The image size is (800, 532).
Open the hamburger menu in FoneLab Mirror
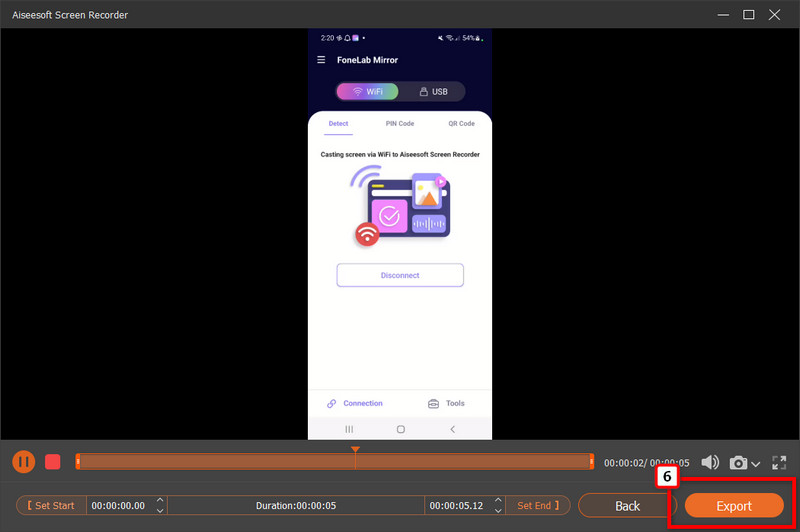coord(321,60)
